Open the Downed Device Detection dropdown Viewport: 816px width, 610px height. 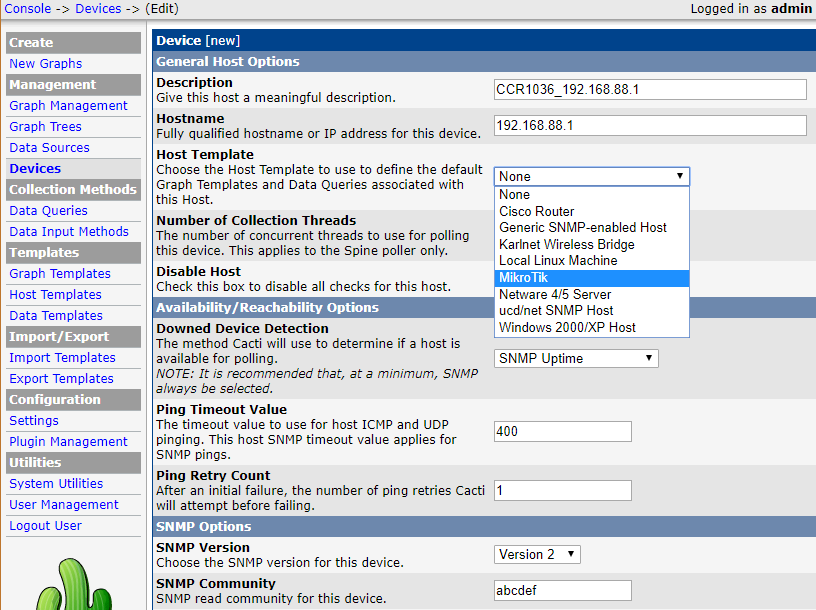pyautogui.click(x=576, y=358)
